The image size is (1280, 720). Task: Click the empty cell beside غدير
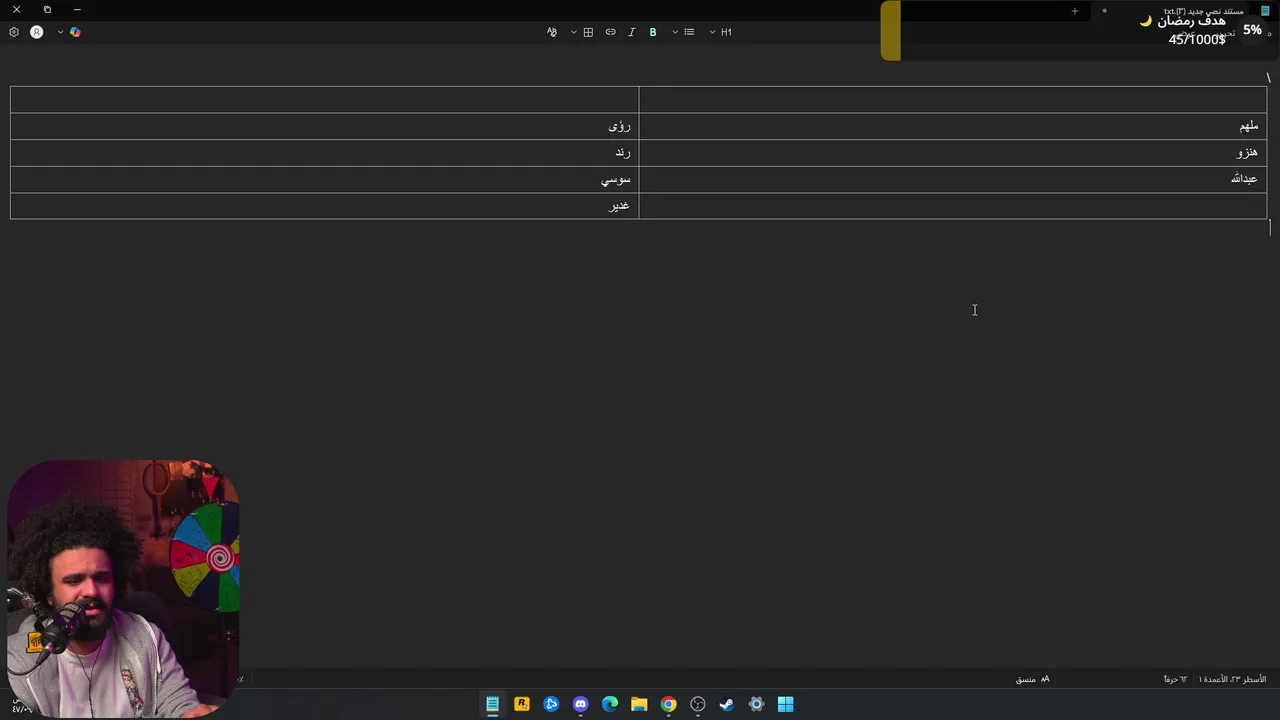(953, 205)
